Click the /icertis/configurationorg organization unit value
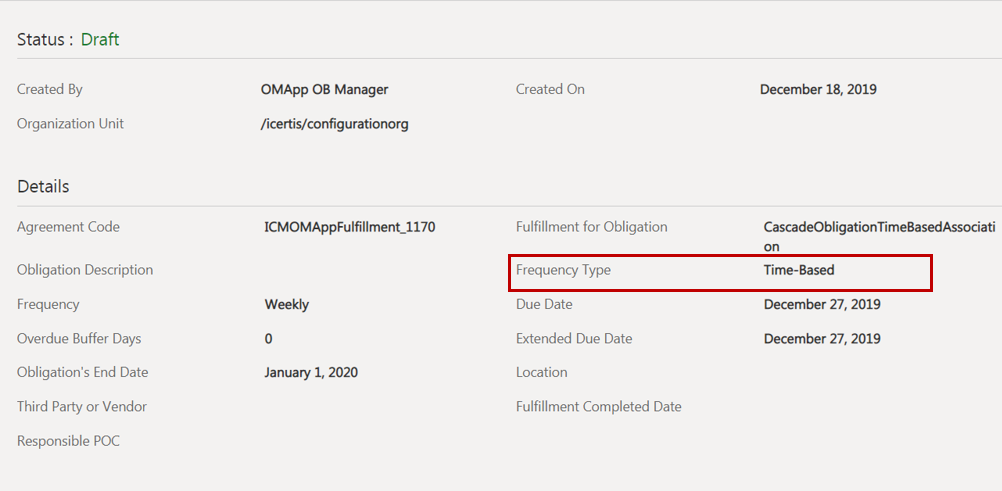 pos(335,124)
